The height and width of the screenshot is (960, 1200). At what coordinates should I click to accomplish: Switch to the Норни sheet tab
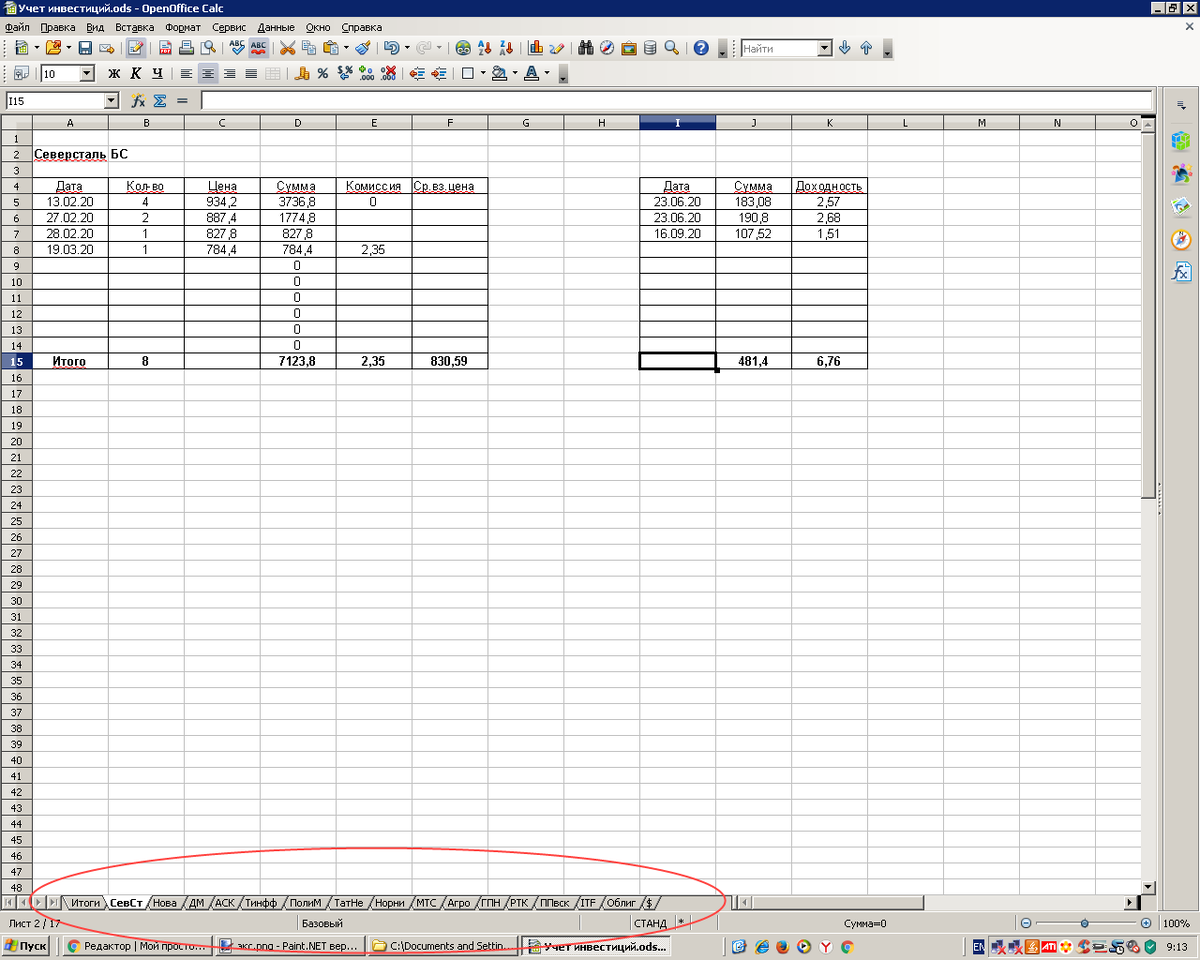pyautogui.click(x=388, y=902)
